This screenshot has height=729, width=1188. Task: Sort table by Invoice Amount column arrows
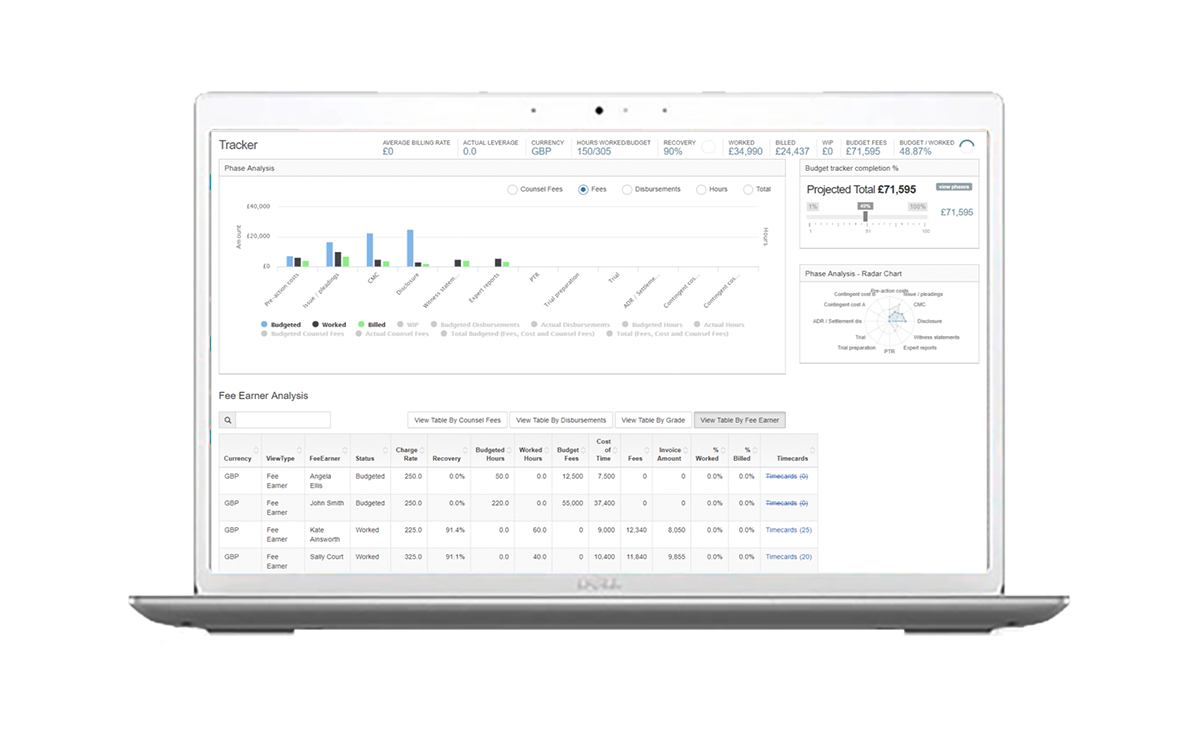[686, 451]
